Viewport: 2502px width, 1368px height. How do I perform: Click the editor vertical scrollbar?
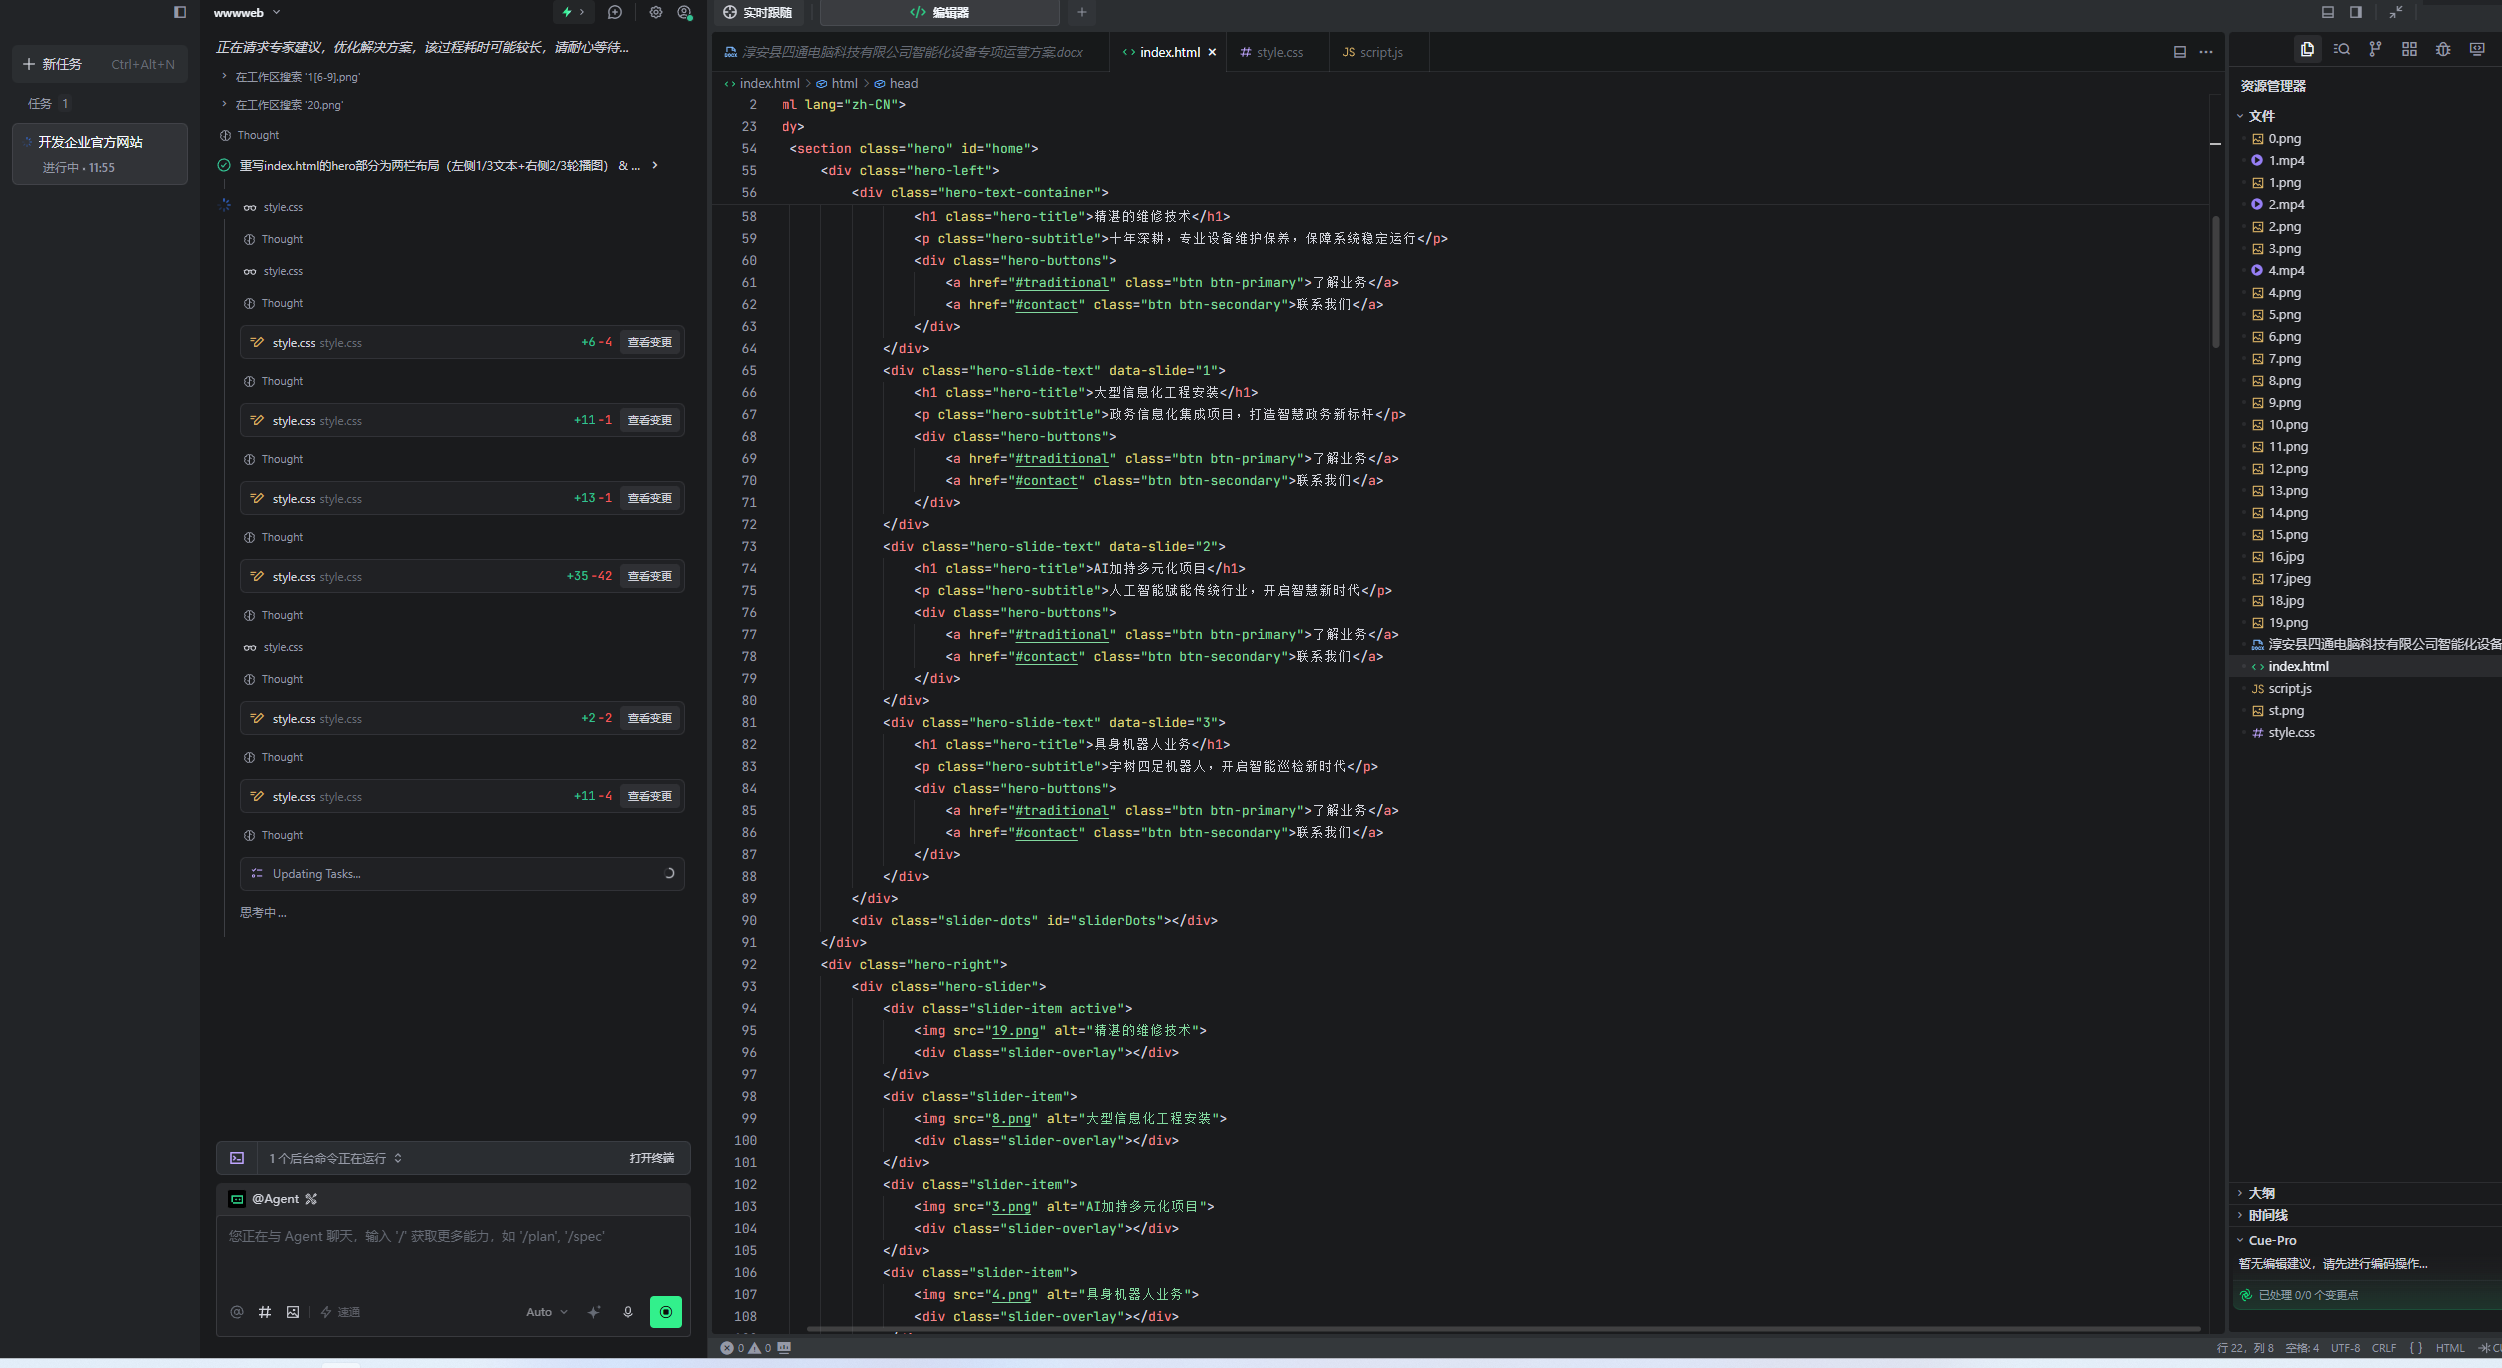2216,280
